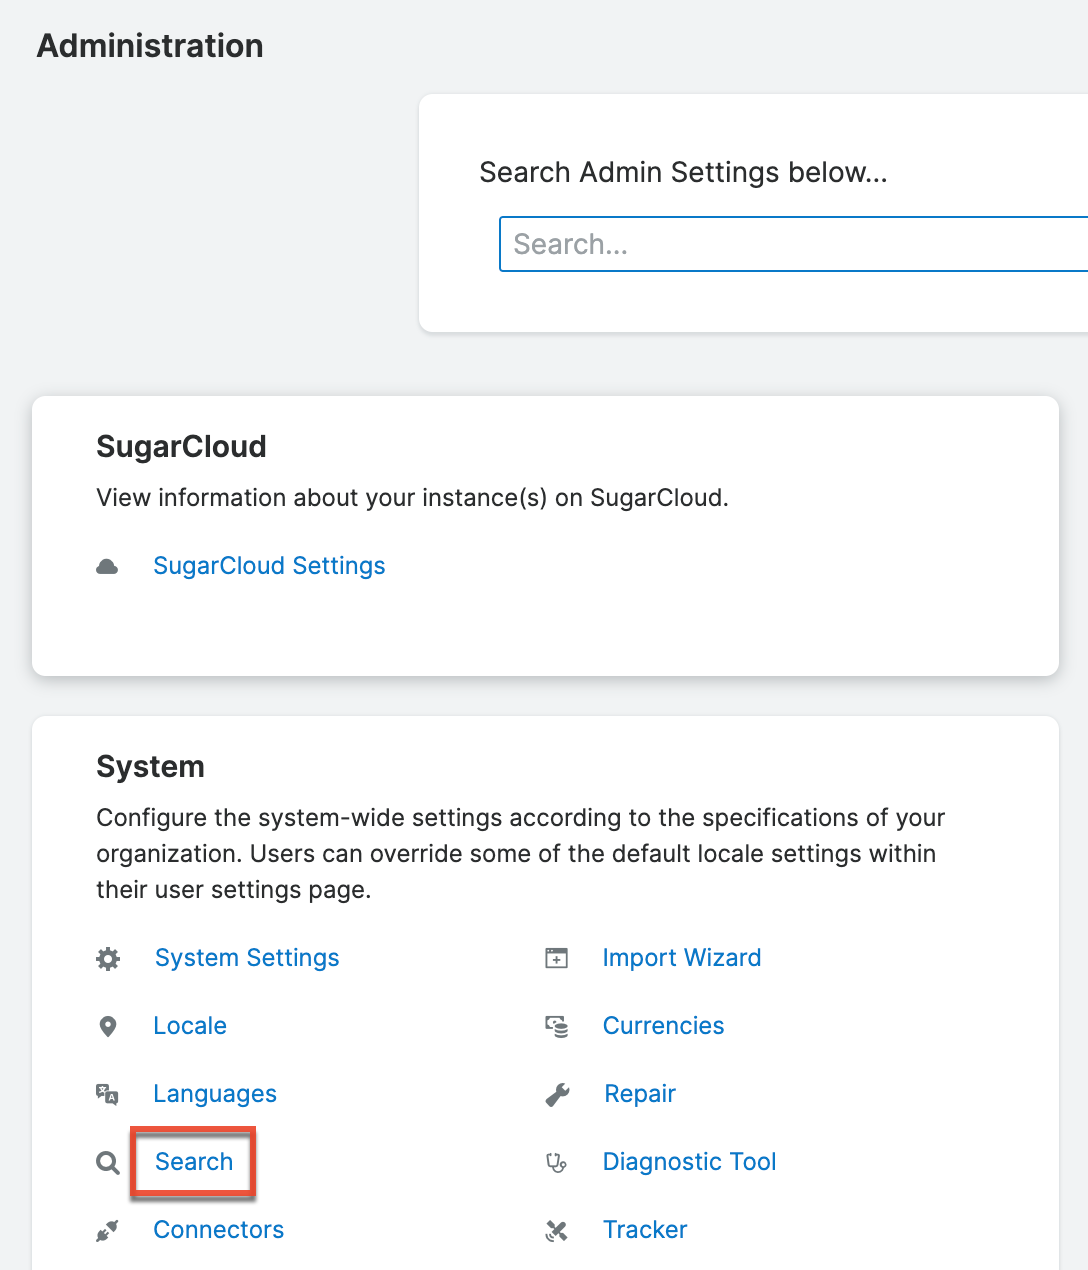
Task: Click the System Settings gear icon
Action: pyautogui.click(x=108, y=959)
